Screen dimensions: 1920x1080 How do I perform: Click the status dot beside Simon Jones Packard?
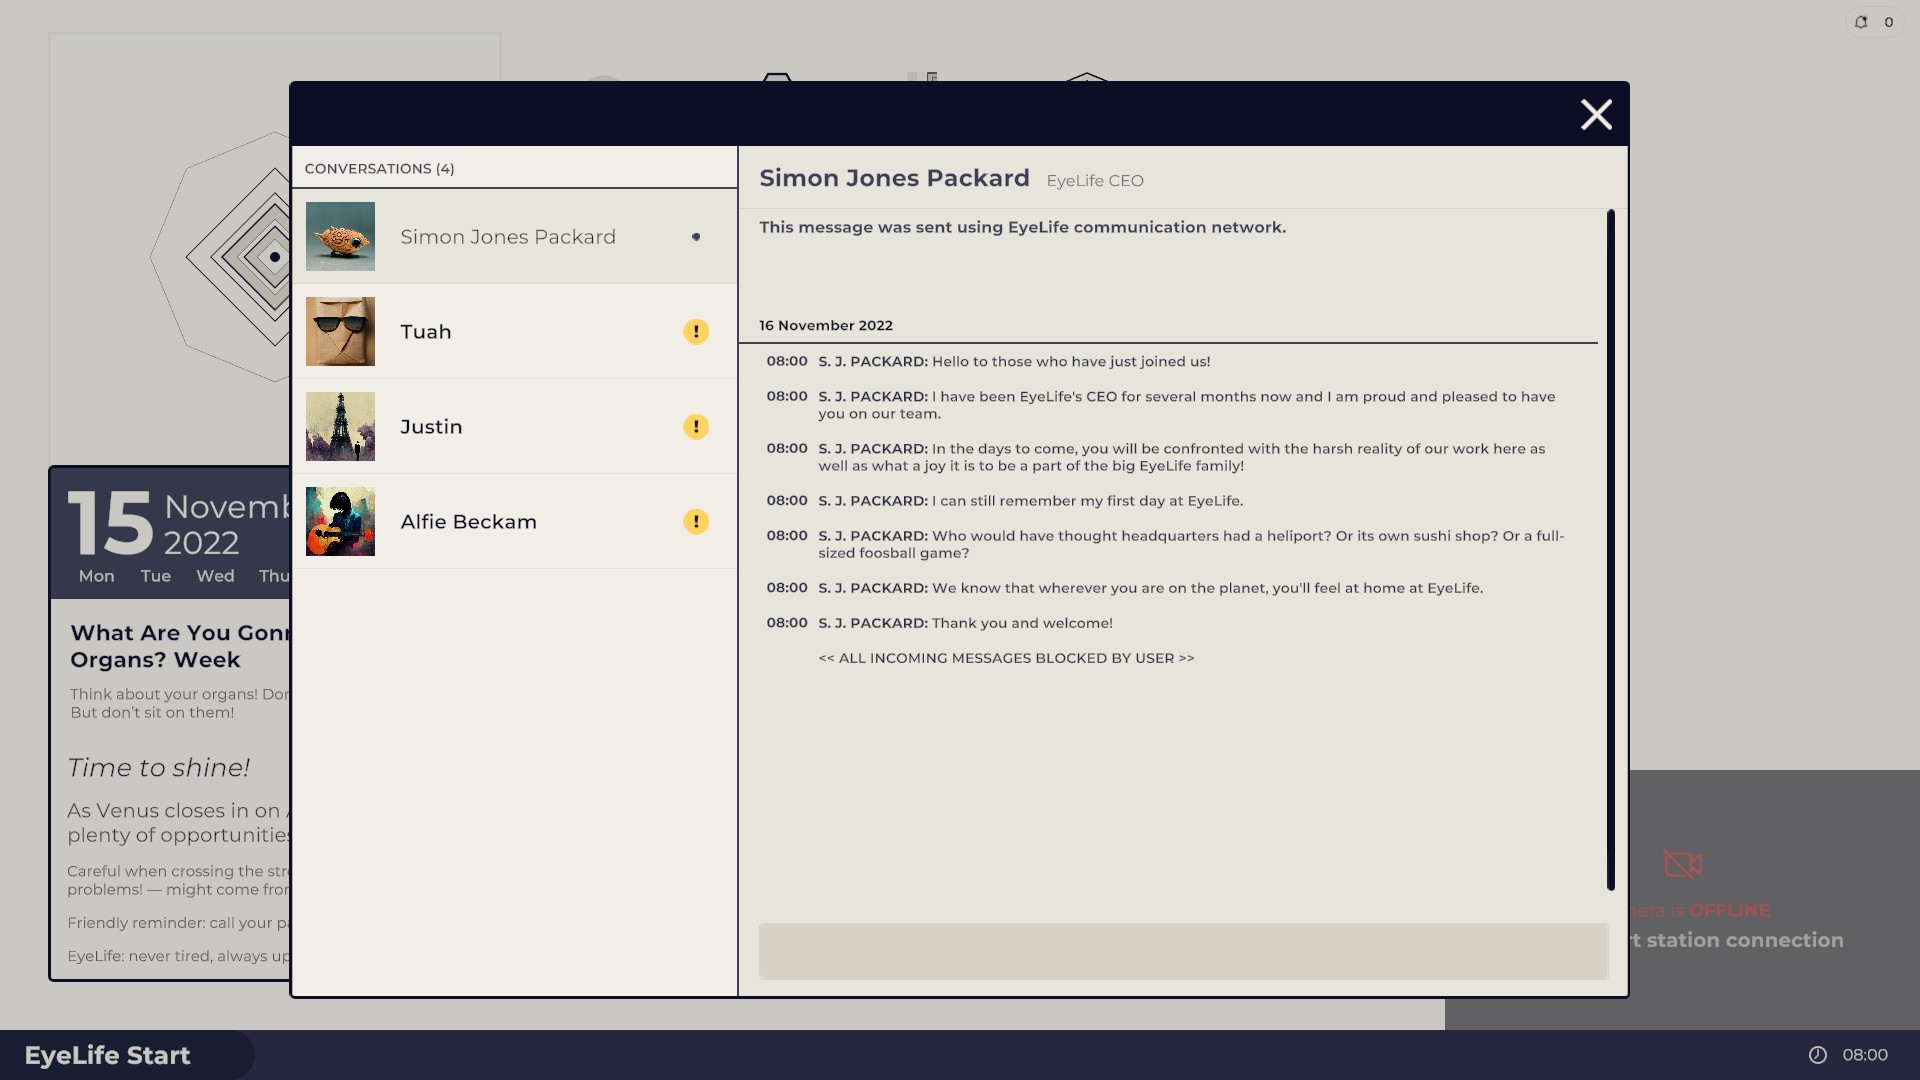click(696, 237)
